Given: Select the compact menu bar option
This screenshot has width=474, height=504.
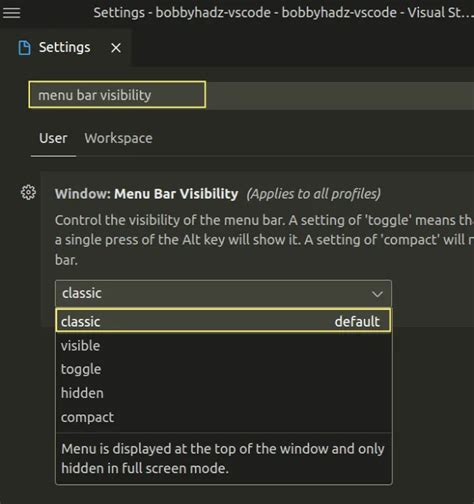Looking at the screenshot, I should pos(223,417).
